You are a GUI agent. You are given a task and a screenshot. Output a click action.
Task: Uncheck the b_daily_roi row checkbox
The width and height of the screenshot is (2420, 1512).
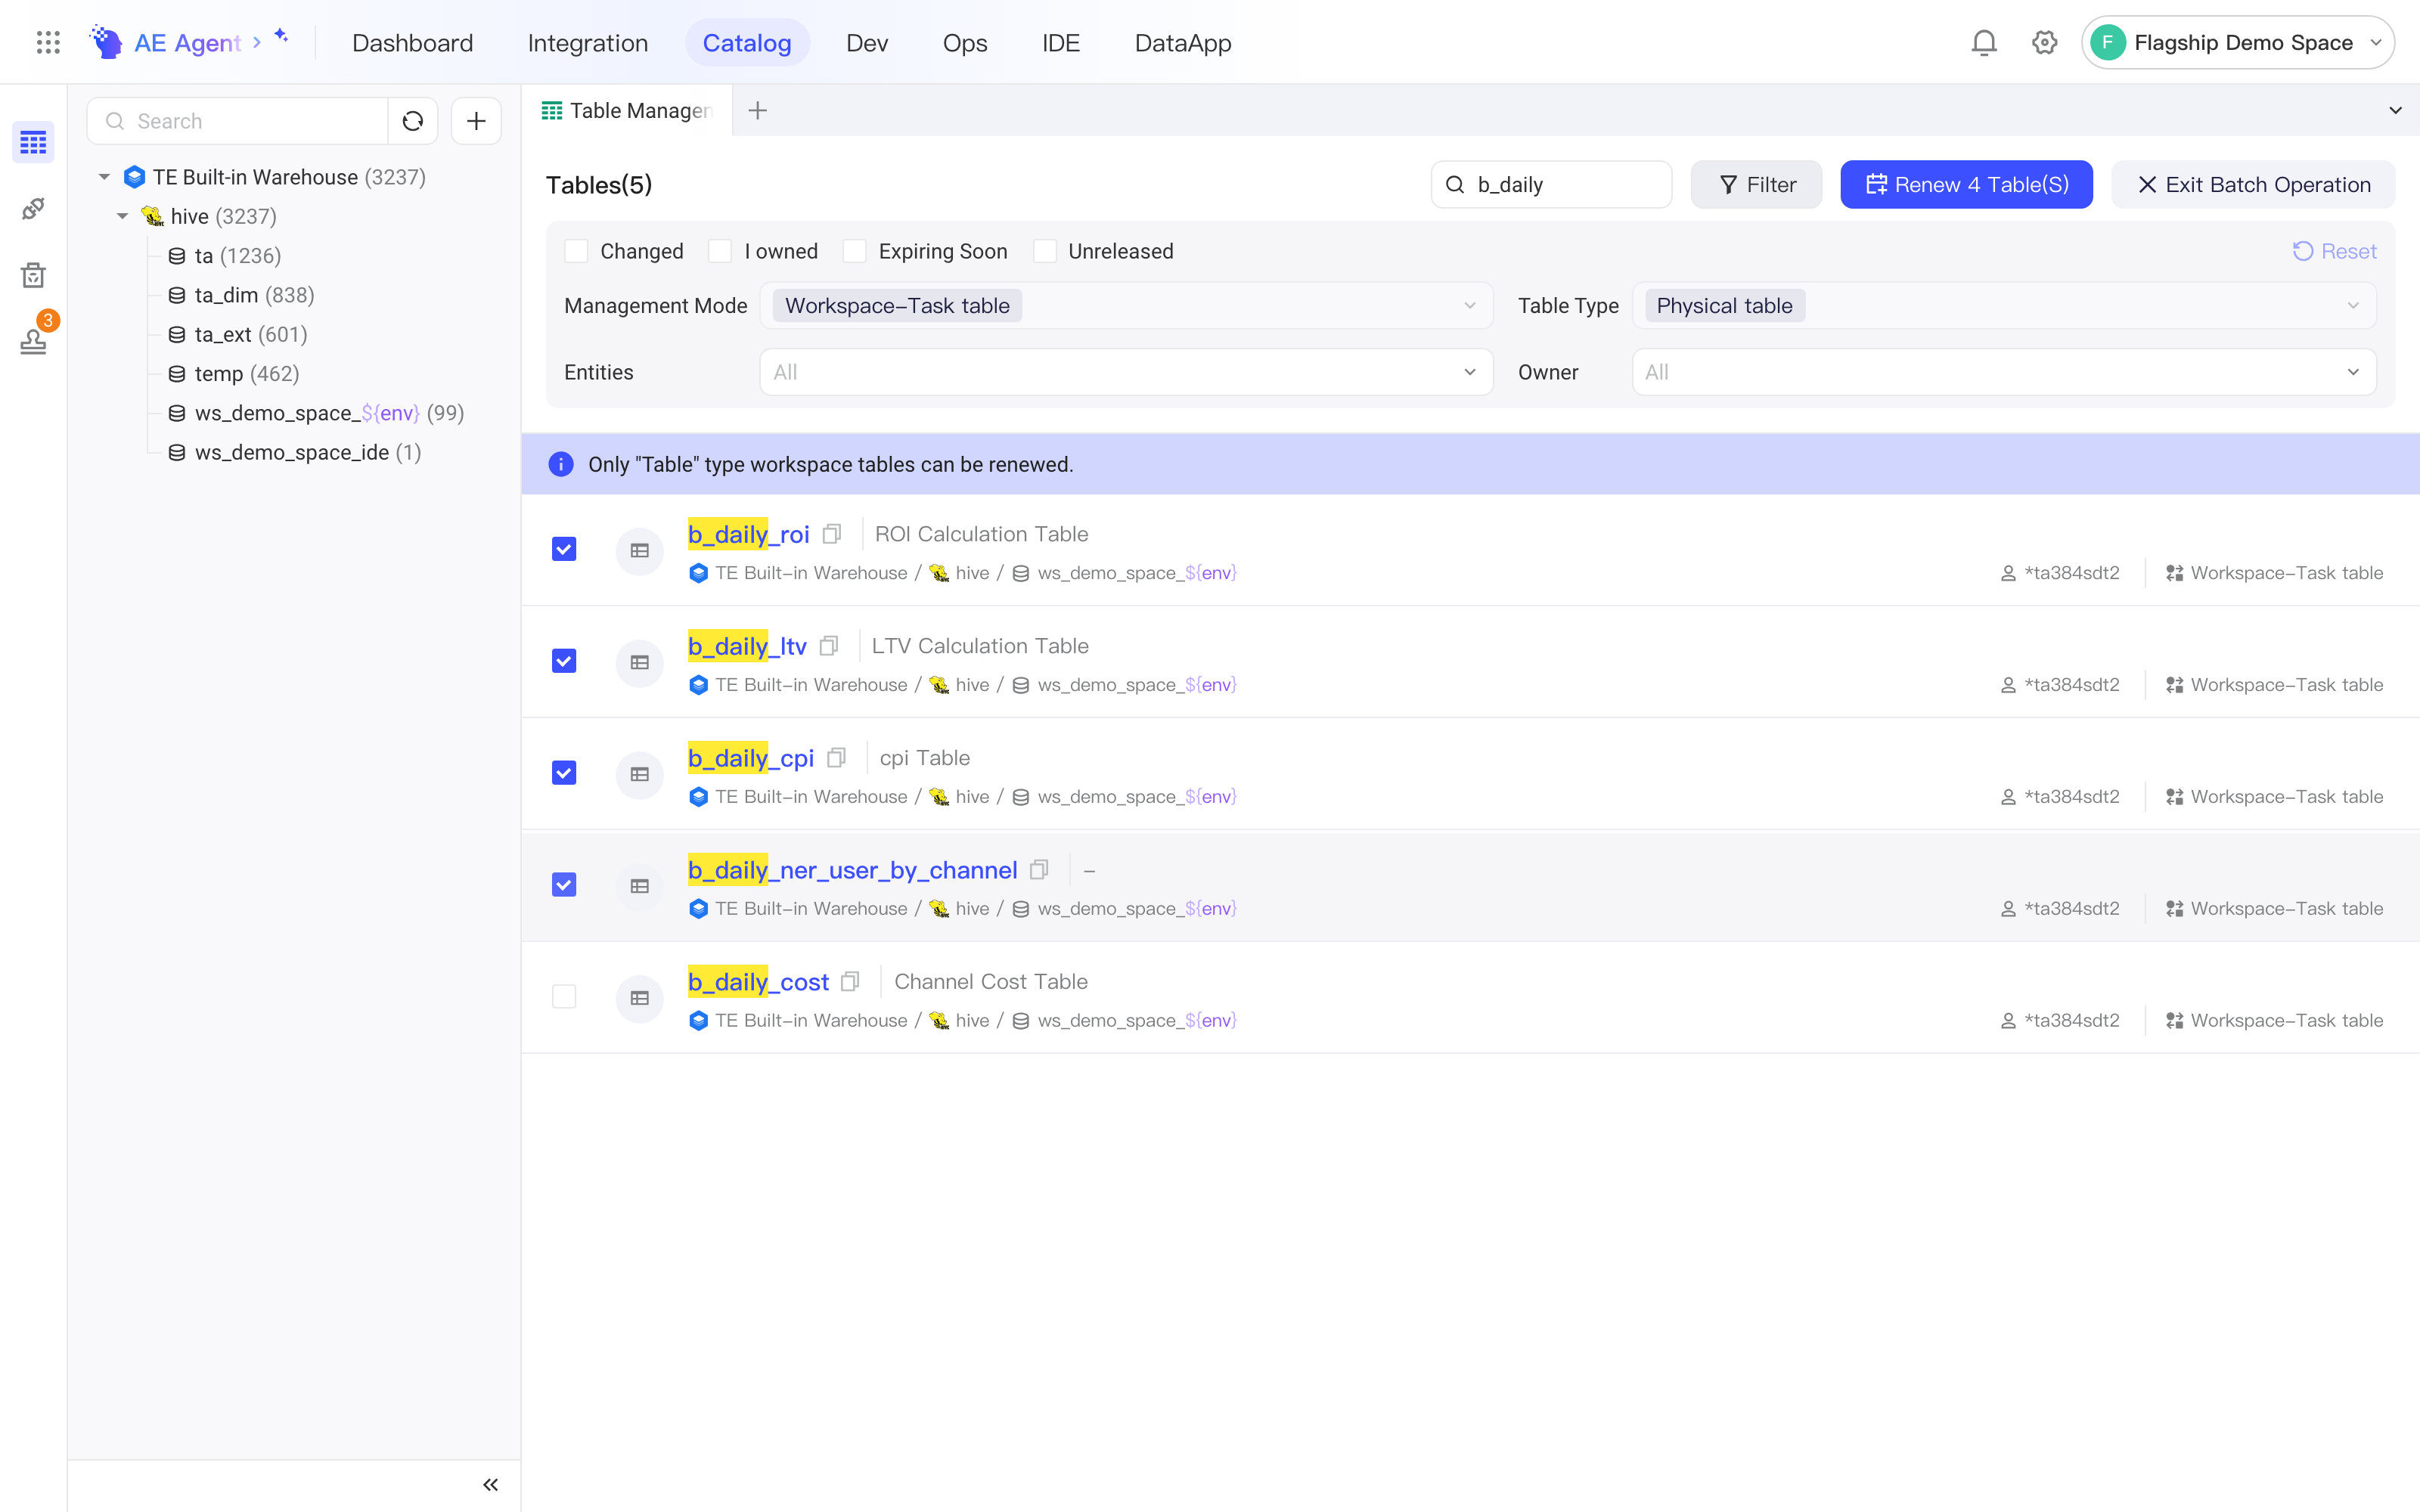coord(564,549)
